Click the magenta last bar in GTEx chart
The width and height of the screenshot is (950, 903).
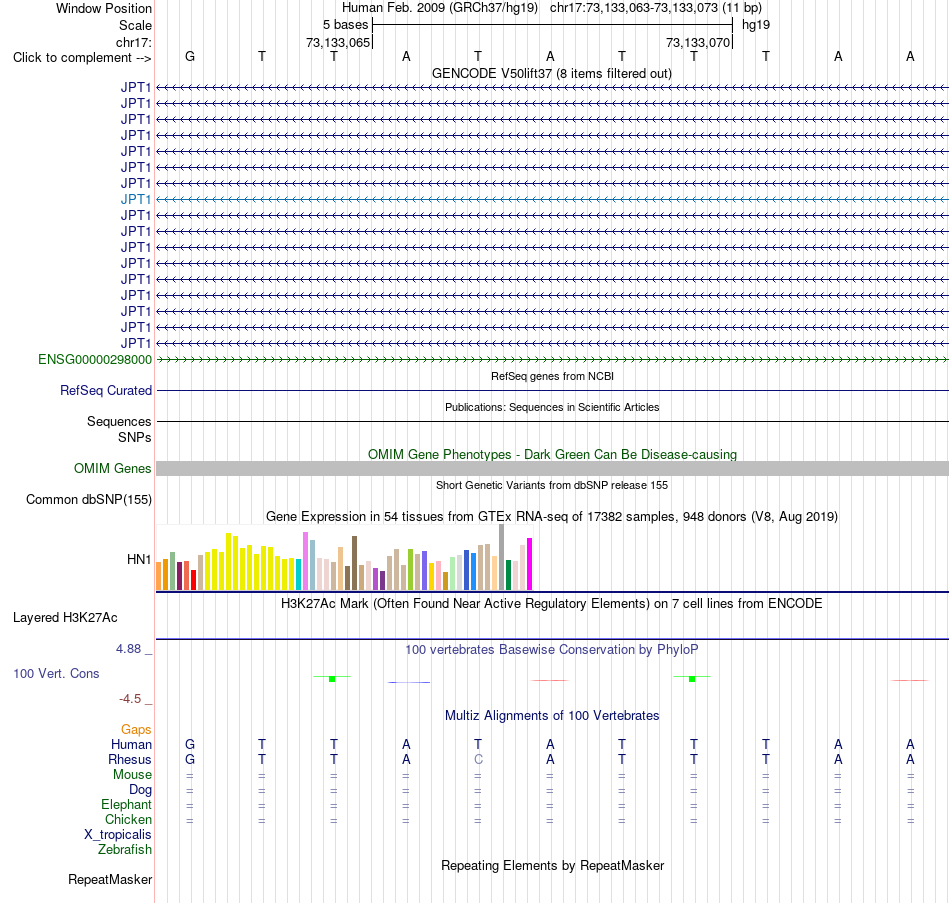[530, 564]
